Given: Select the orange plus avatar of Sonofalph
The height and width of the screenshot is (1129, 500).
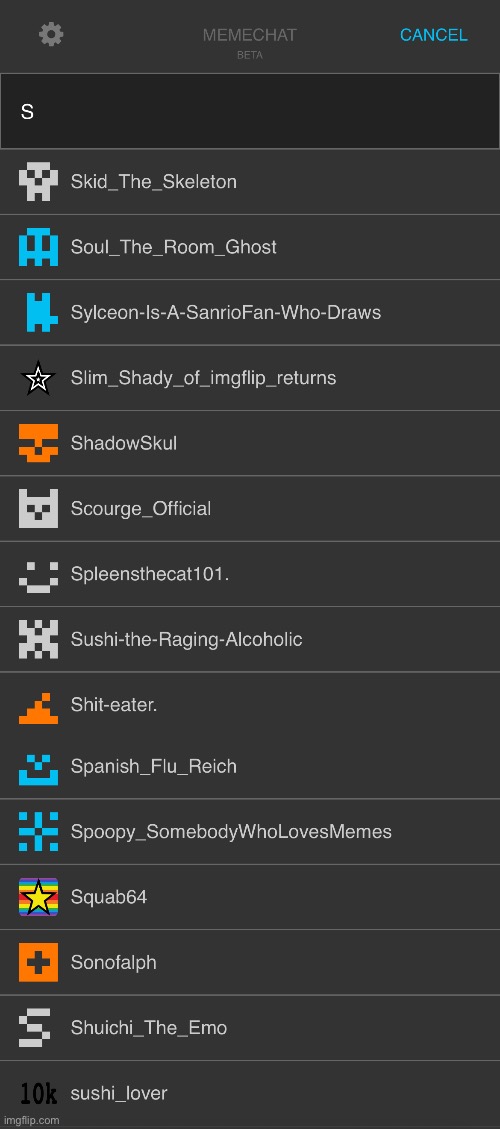Looking at the screenshot, I should click(x=38, y=963).
